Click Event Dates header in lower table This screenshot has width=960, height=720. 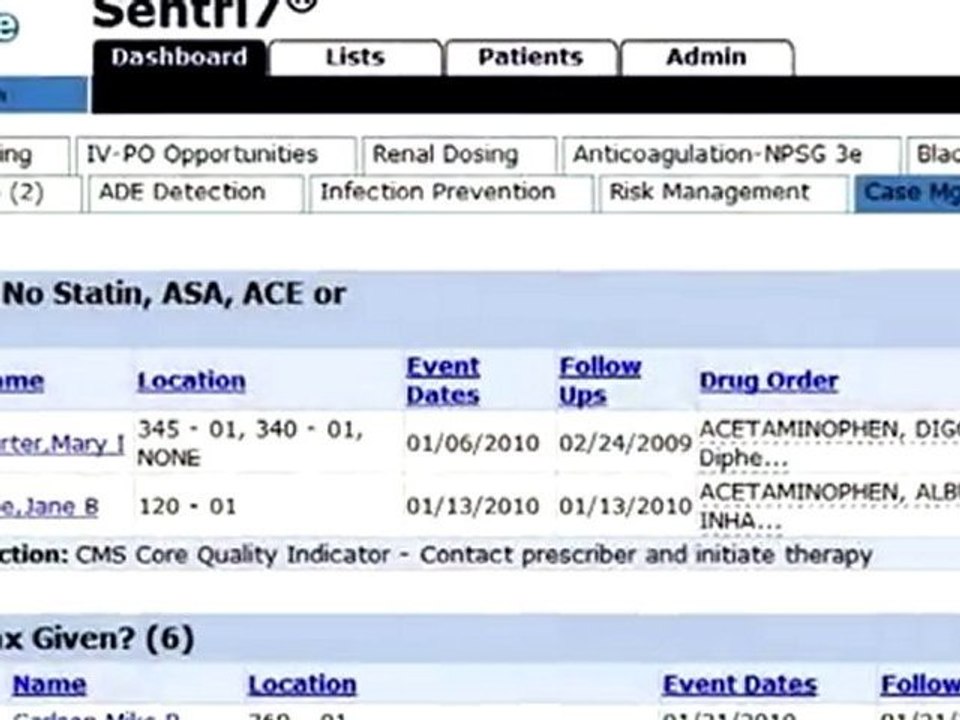point(740,684)
